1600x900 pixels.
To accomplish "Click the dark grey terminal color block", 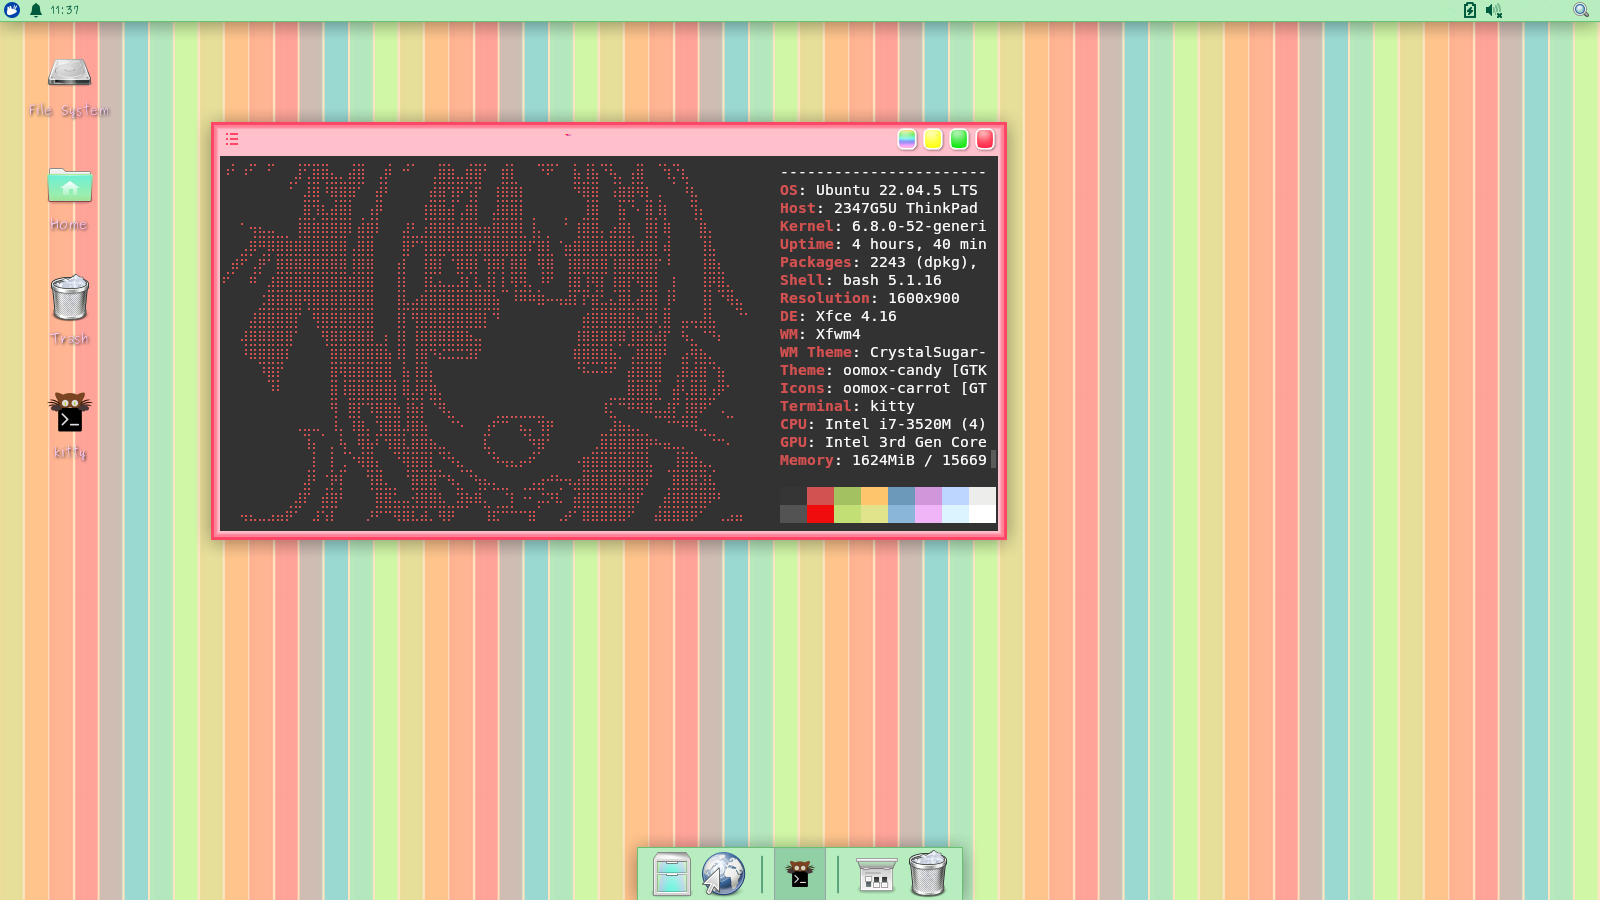I will tap(793, 514).
